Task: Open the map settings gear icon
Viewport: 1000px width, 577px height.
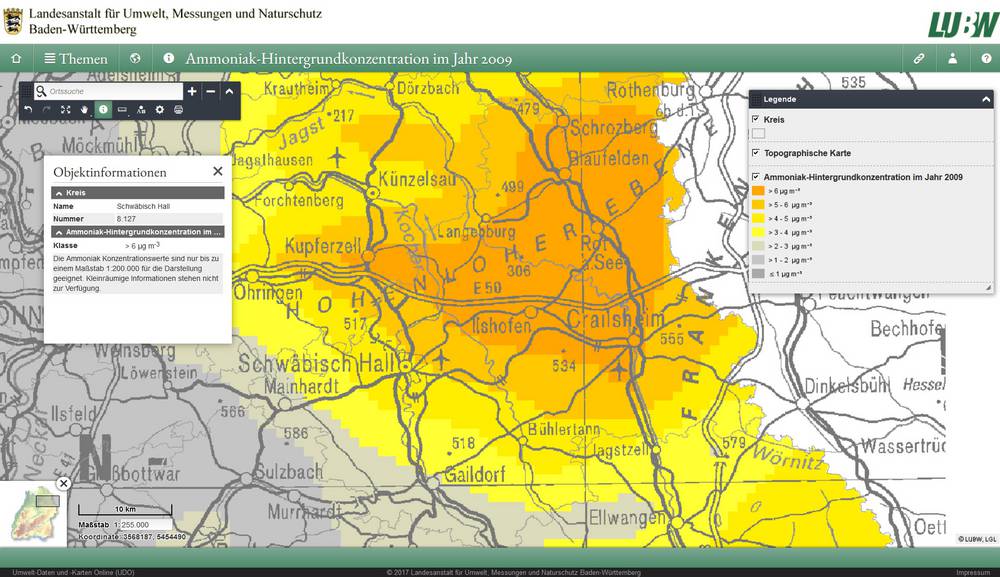Action: (x=159, y=109)
